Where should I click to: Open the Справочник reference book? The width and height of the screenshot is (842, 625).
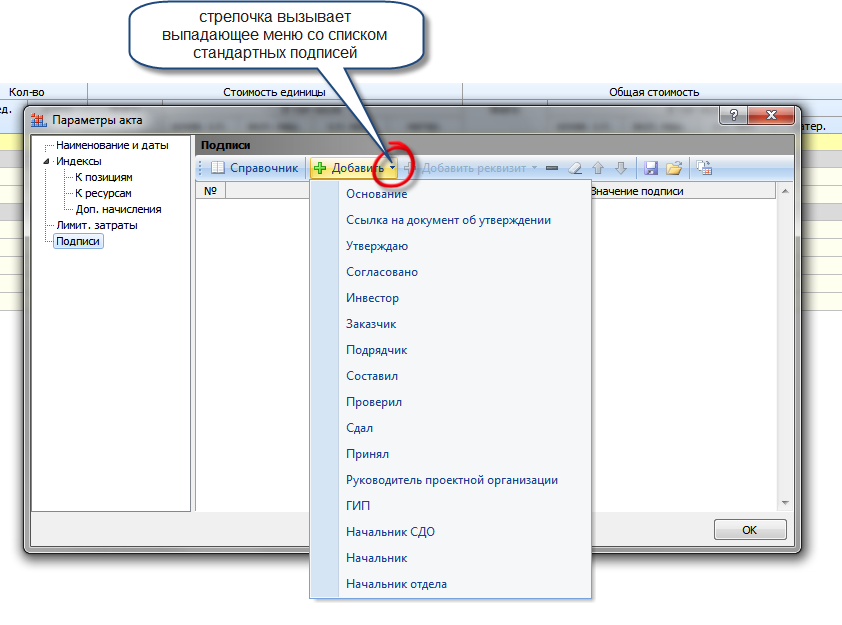point(255,168)
